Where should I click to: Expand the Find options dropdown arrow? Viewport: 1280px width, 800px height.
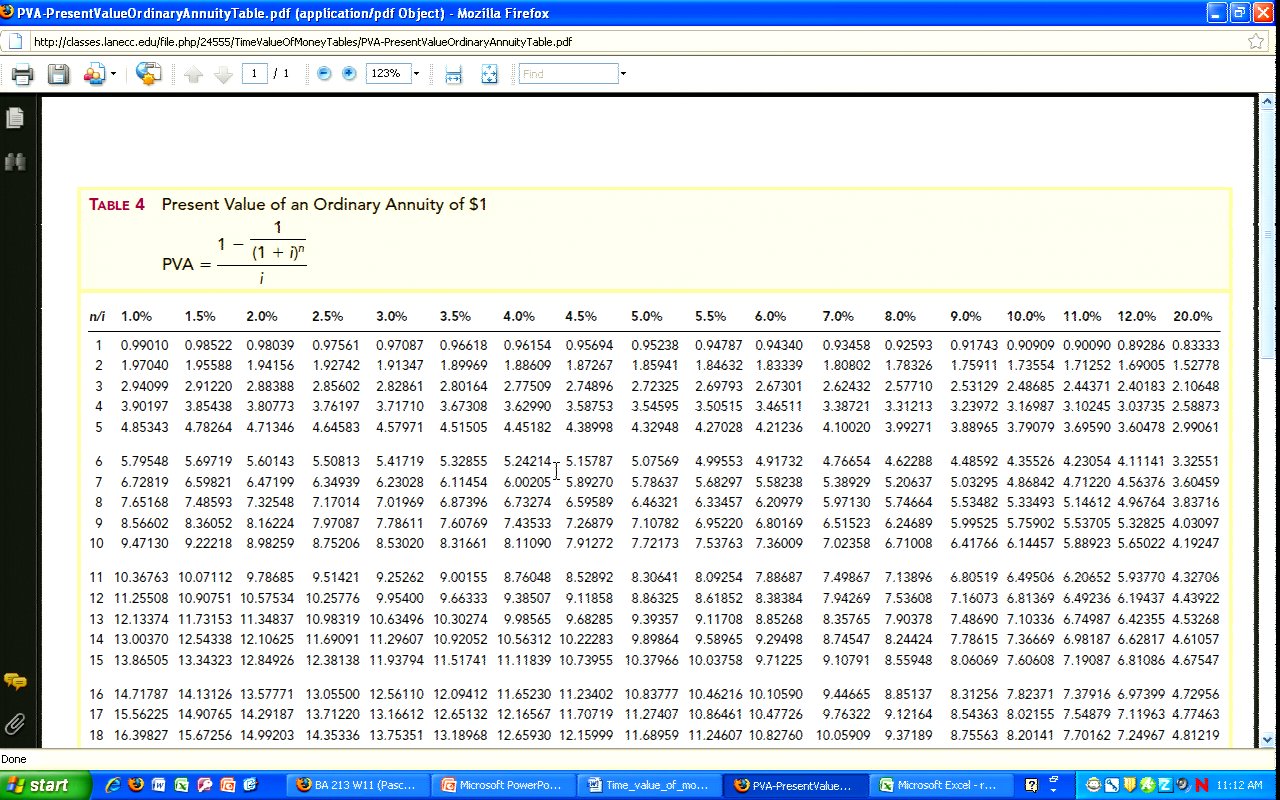[623, 74]
